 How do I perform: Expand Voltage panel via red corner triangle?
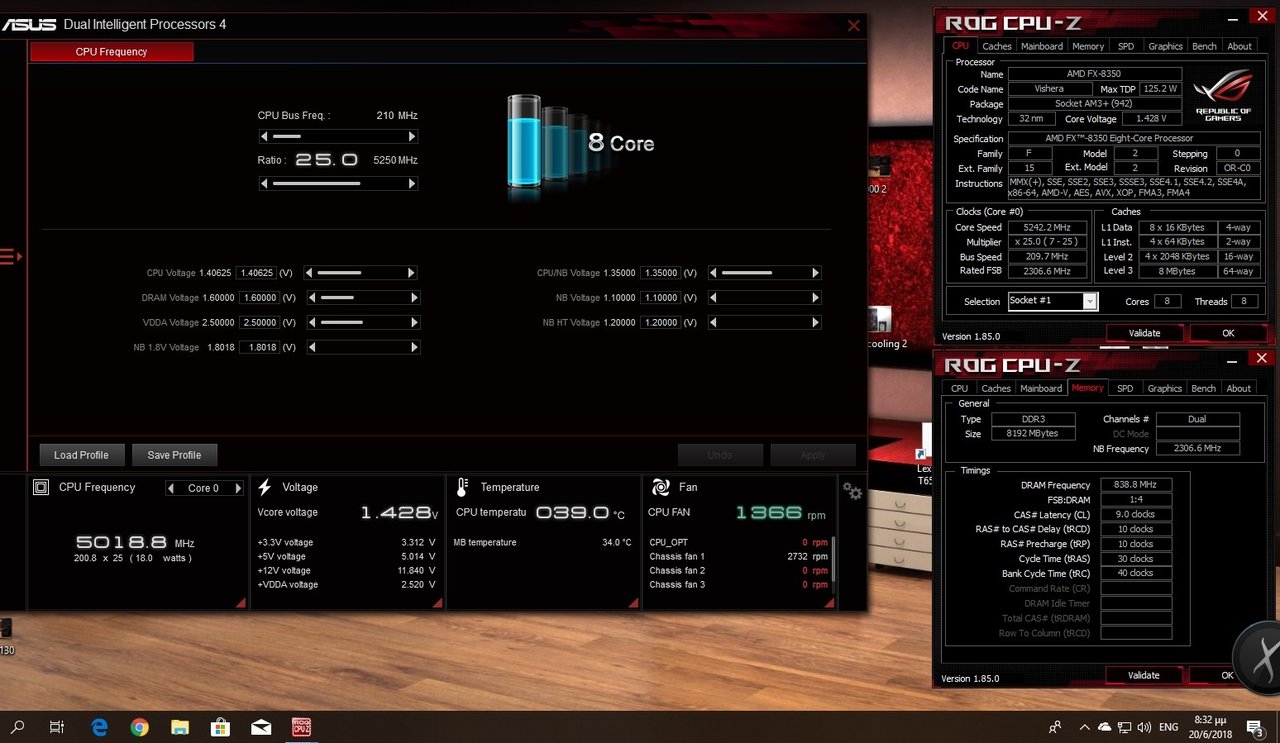[437, 603]
